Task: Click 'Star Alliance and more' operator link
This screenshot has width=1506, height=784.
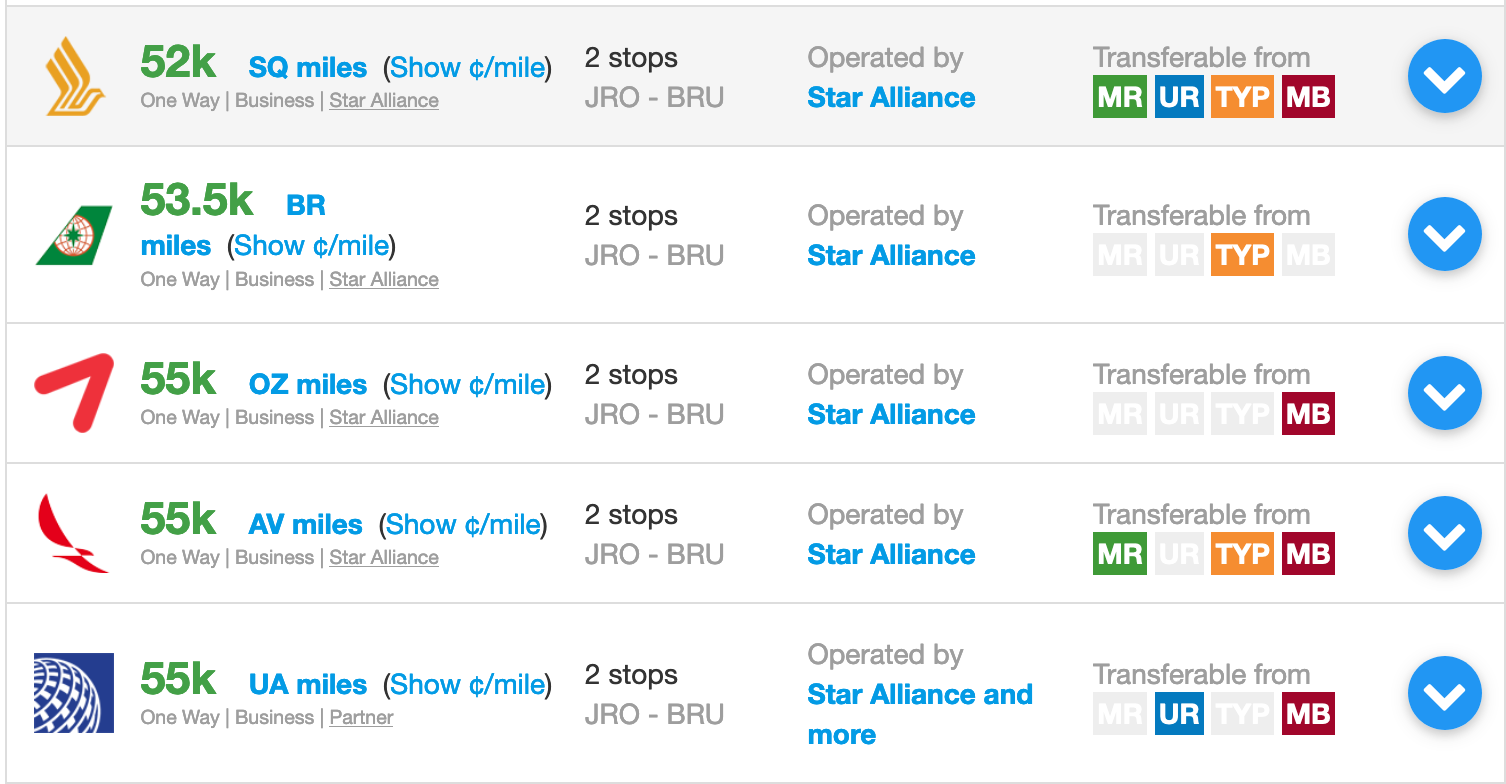Action: (x=919, y=695)
